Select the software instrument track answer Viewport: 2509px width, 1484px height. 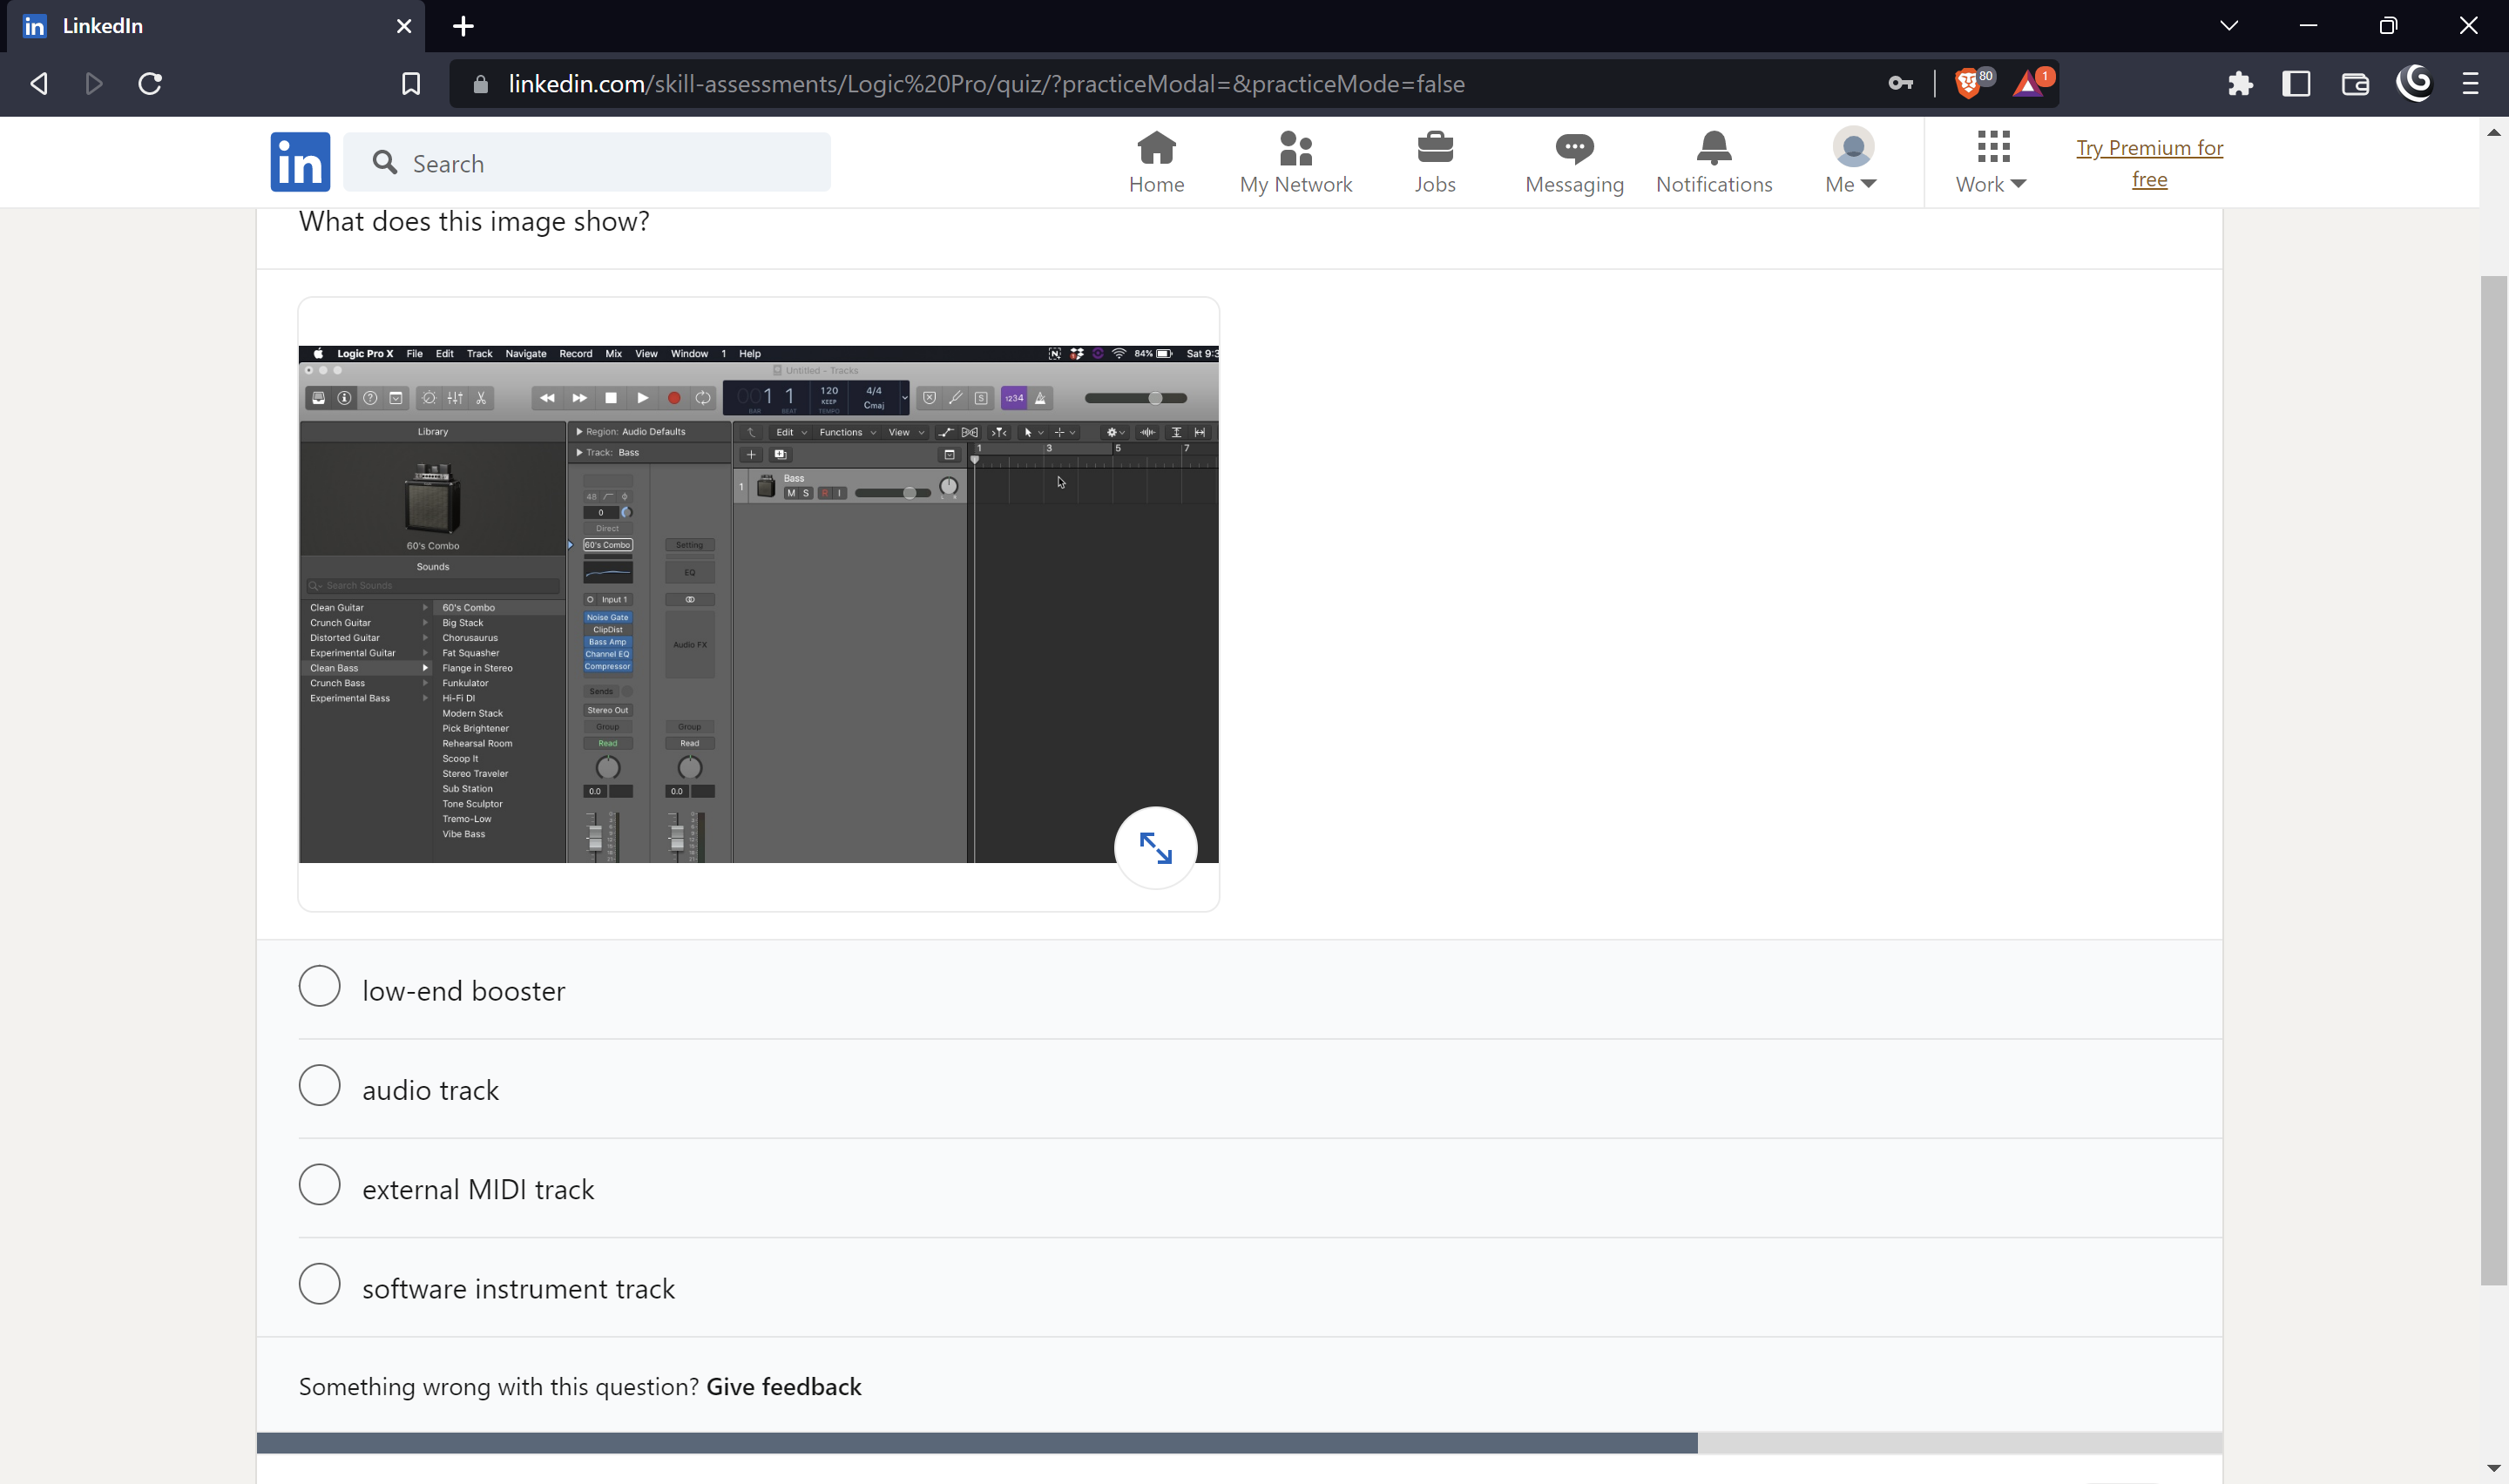pyautogui.click(x=319, y=1283)
